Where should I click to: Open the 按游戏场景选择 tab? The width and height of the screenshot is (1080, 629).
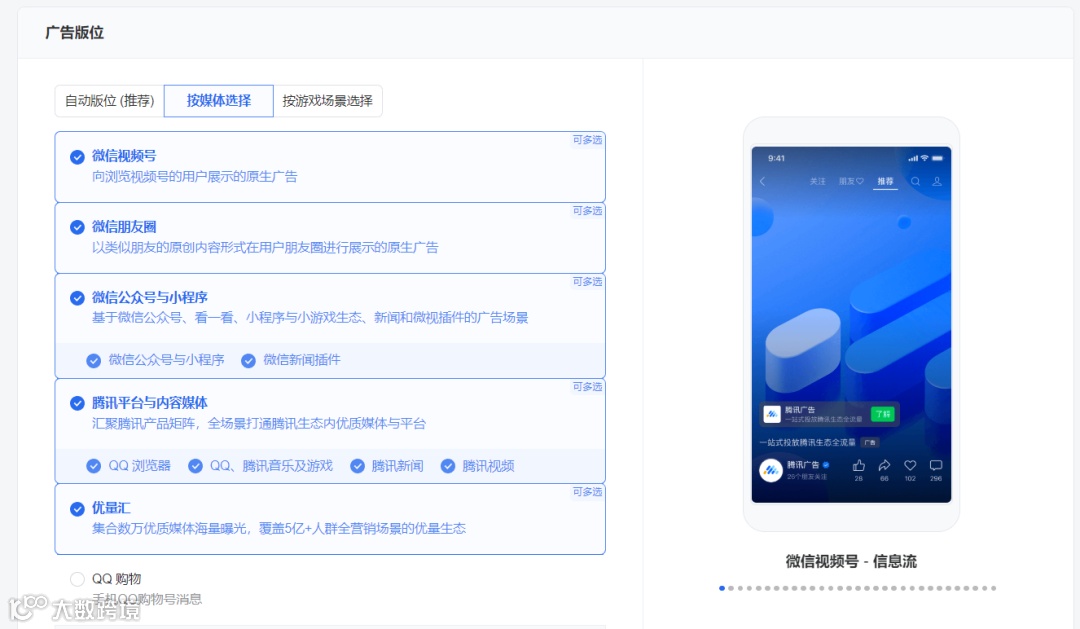(327, 101)
